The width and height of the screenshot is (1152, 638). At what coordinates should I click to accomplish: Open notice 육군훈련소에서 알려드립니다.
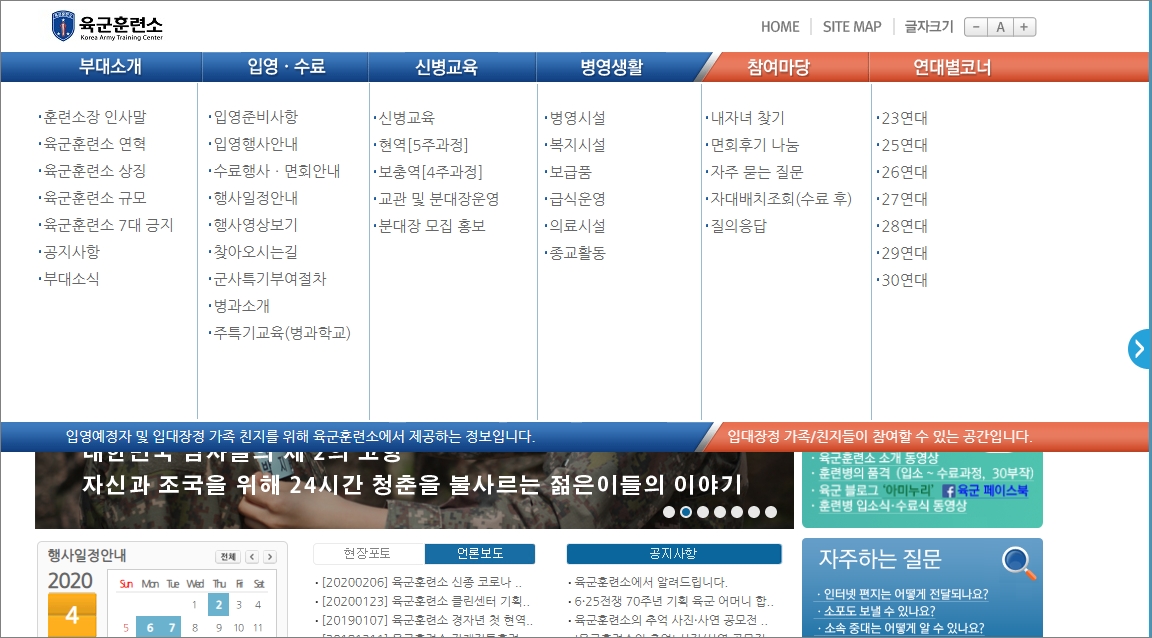[651, 582]
